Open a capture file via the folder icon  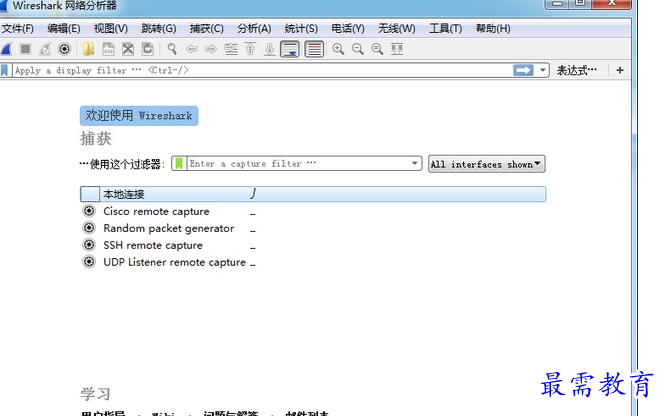point(88,49)
